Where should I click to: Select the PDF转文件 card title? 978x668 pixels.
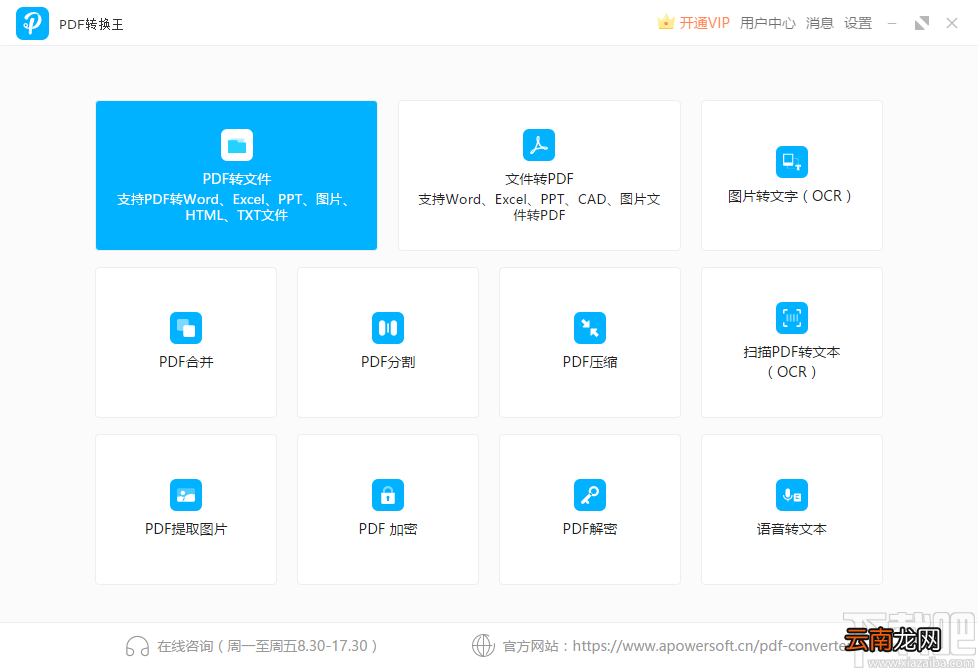[236, 179]
